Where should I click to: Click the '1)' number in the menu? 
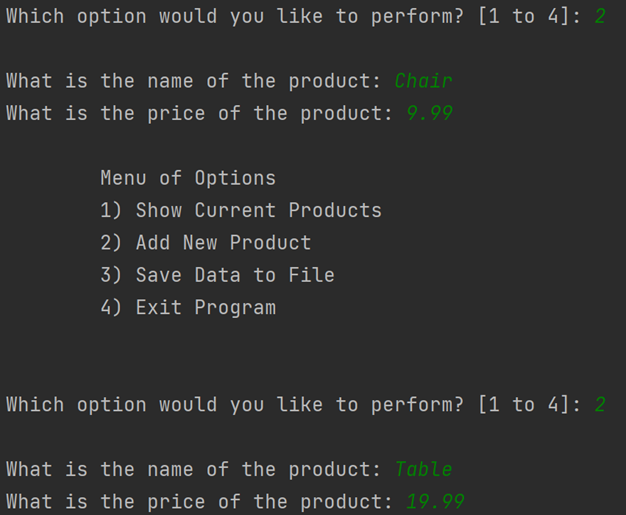point(111,210)
